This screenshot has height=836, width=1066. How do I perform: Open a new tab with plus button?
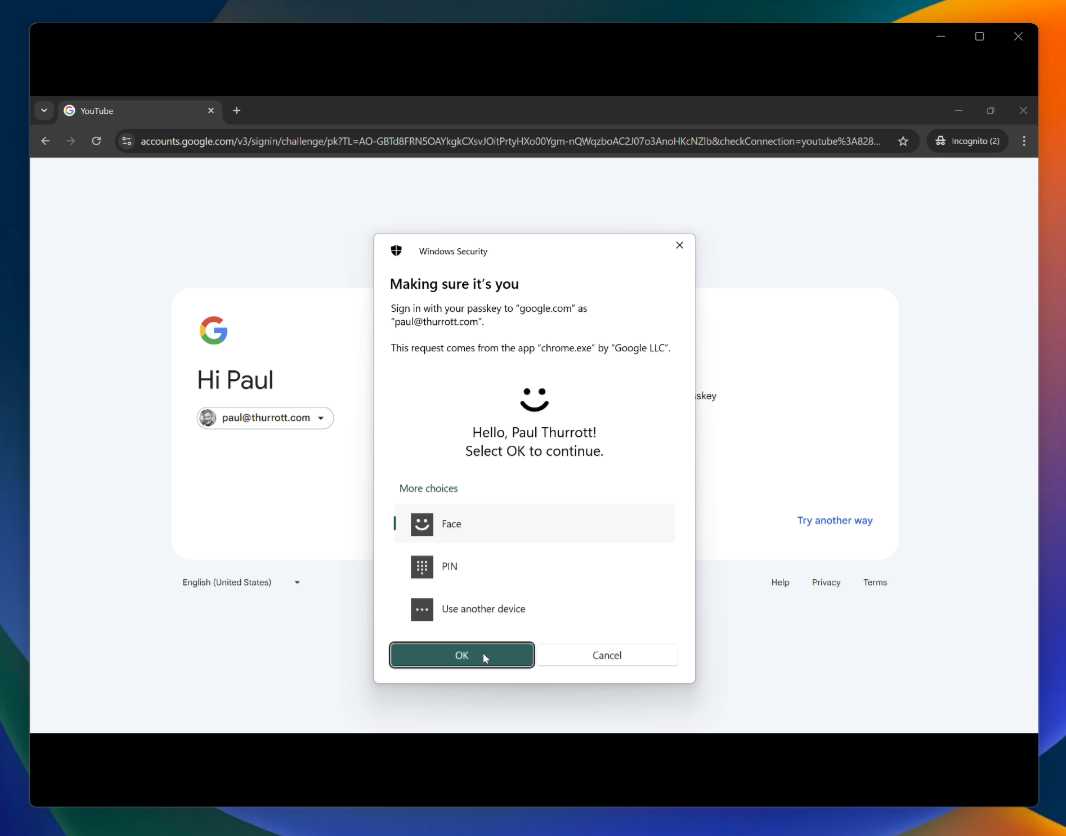click(237, 110)
